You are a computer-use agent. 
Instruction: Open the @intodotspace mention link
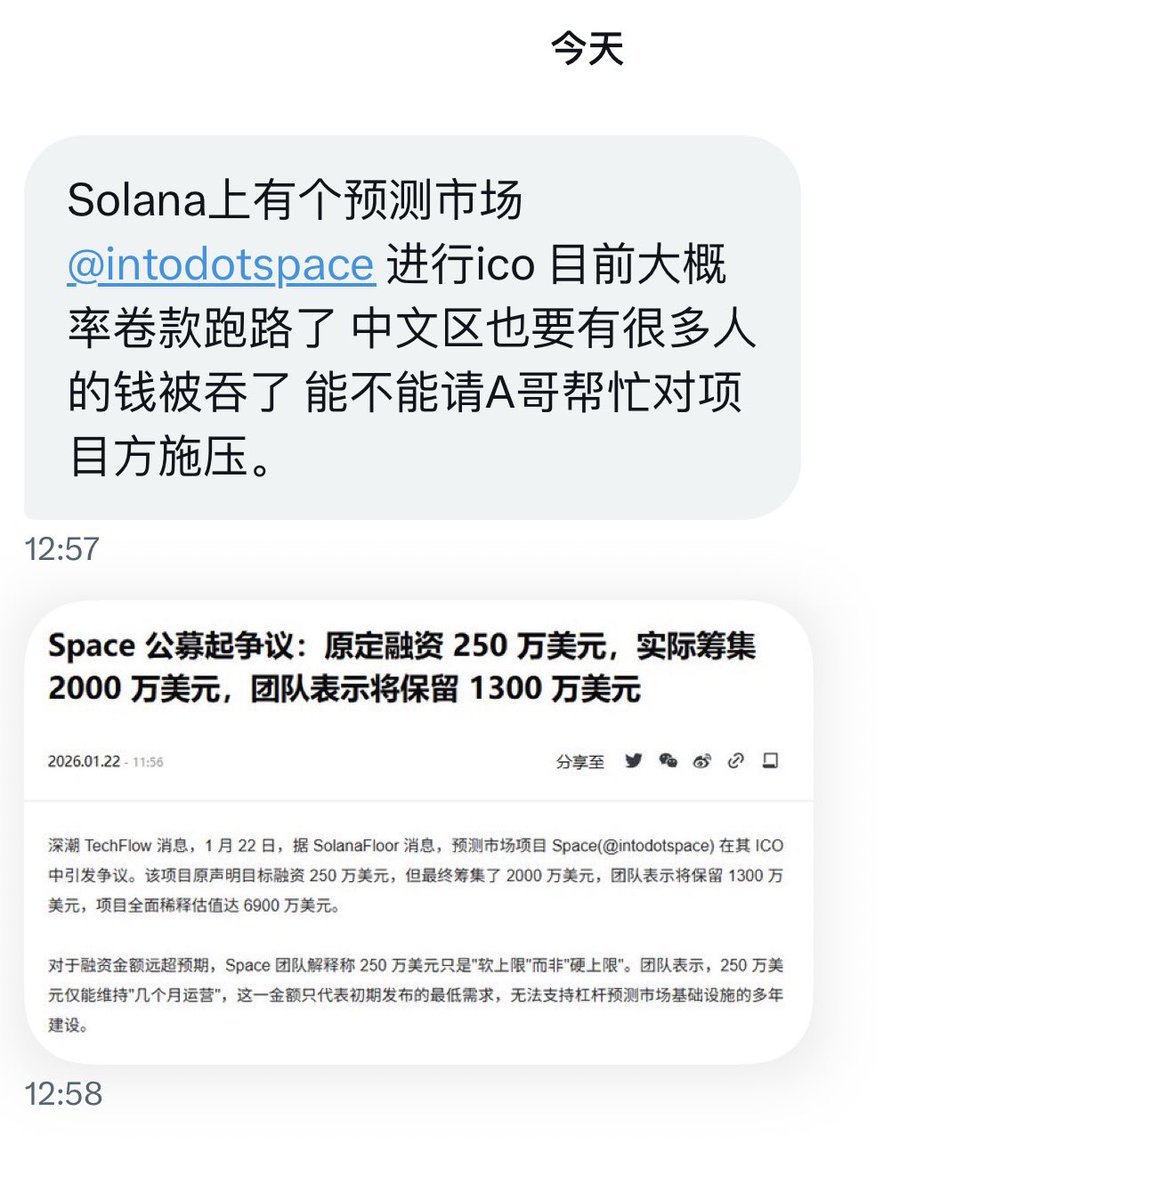point(221,265)
